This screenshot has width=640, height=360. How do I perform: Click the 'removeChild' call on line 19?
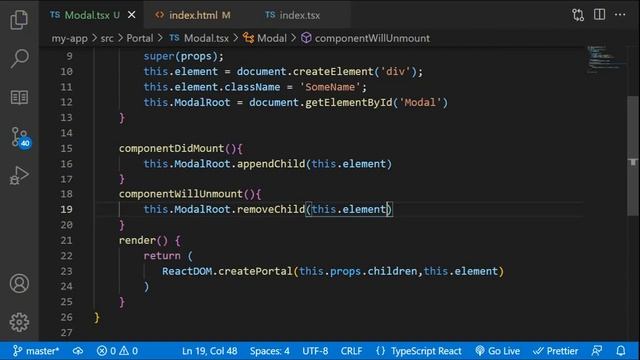(271, 209)
